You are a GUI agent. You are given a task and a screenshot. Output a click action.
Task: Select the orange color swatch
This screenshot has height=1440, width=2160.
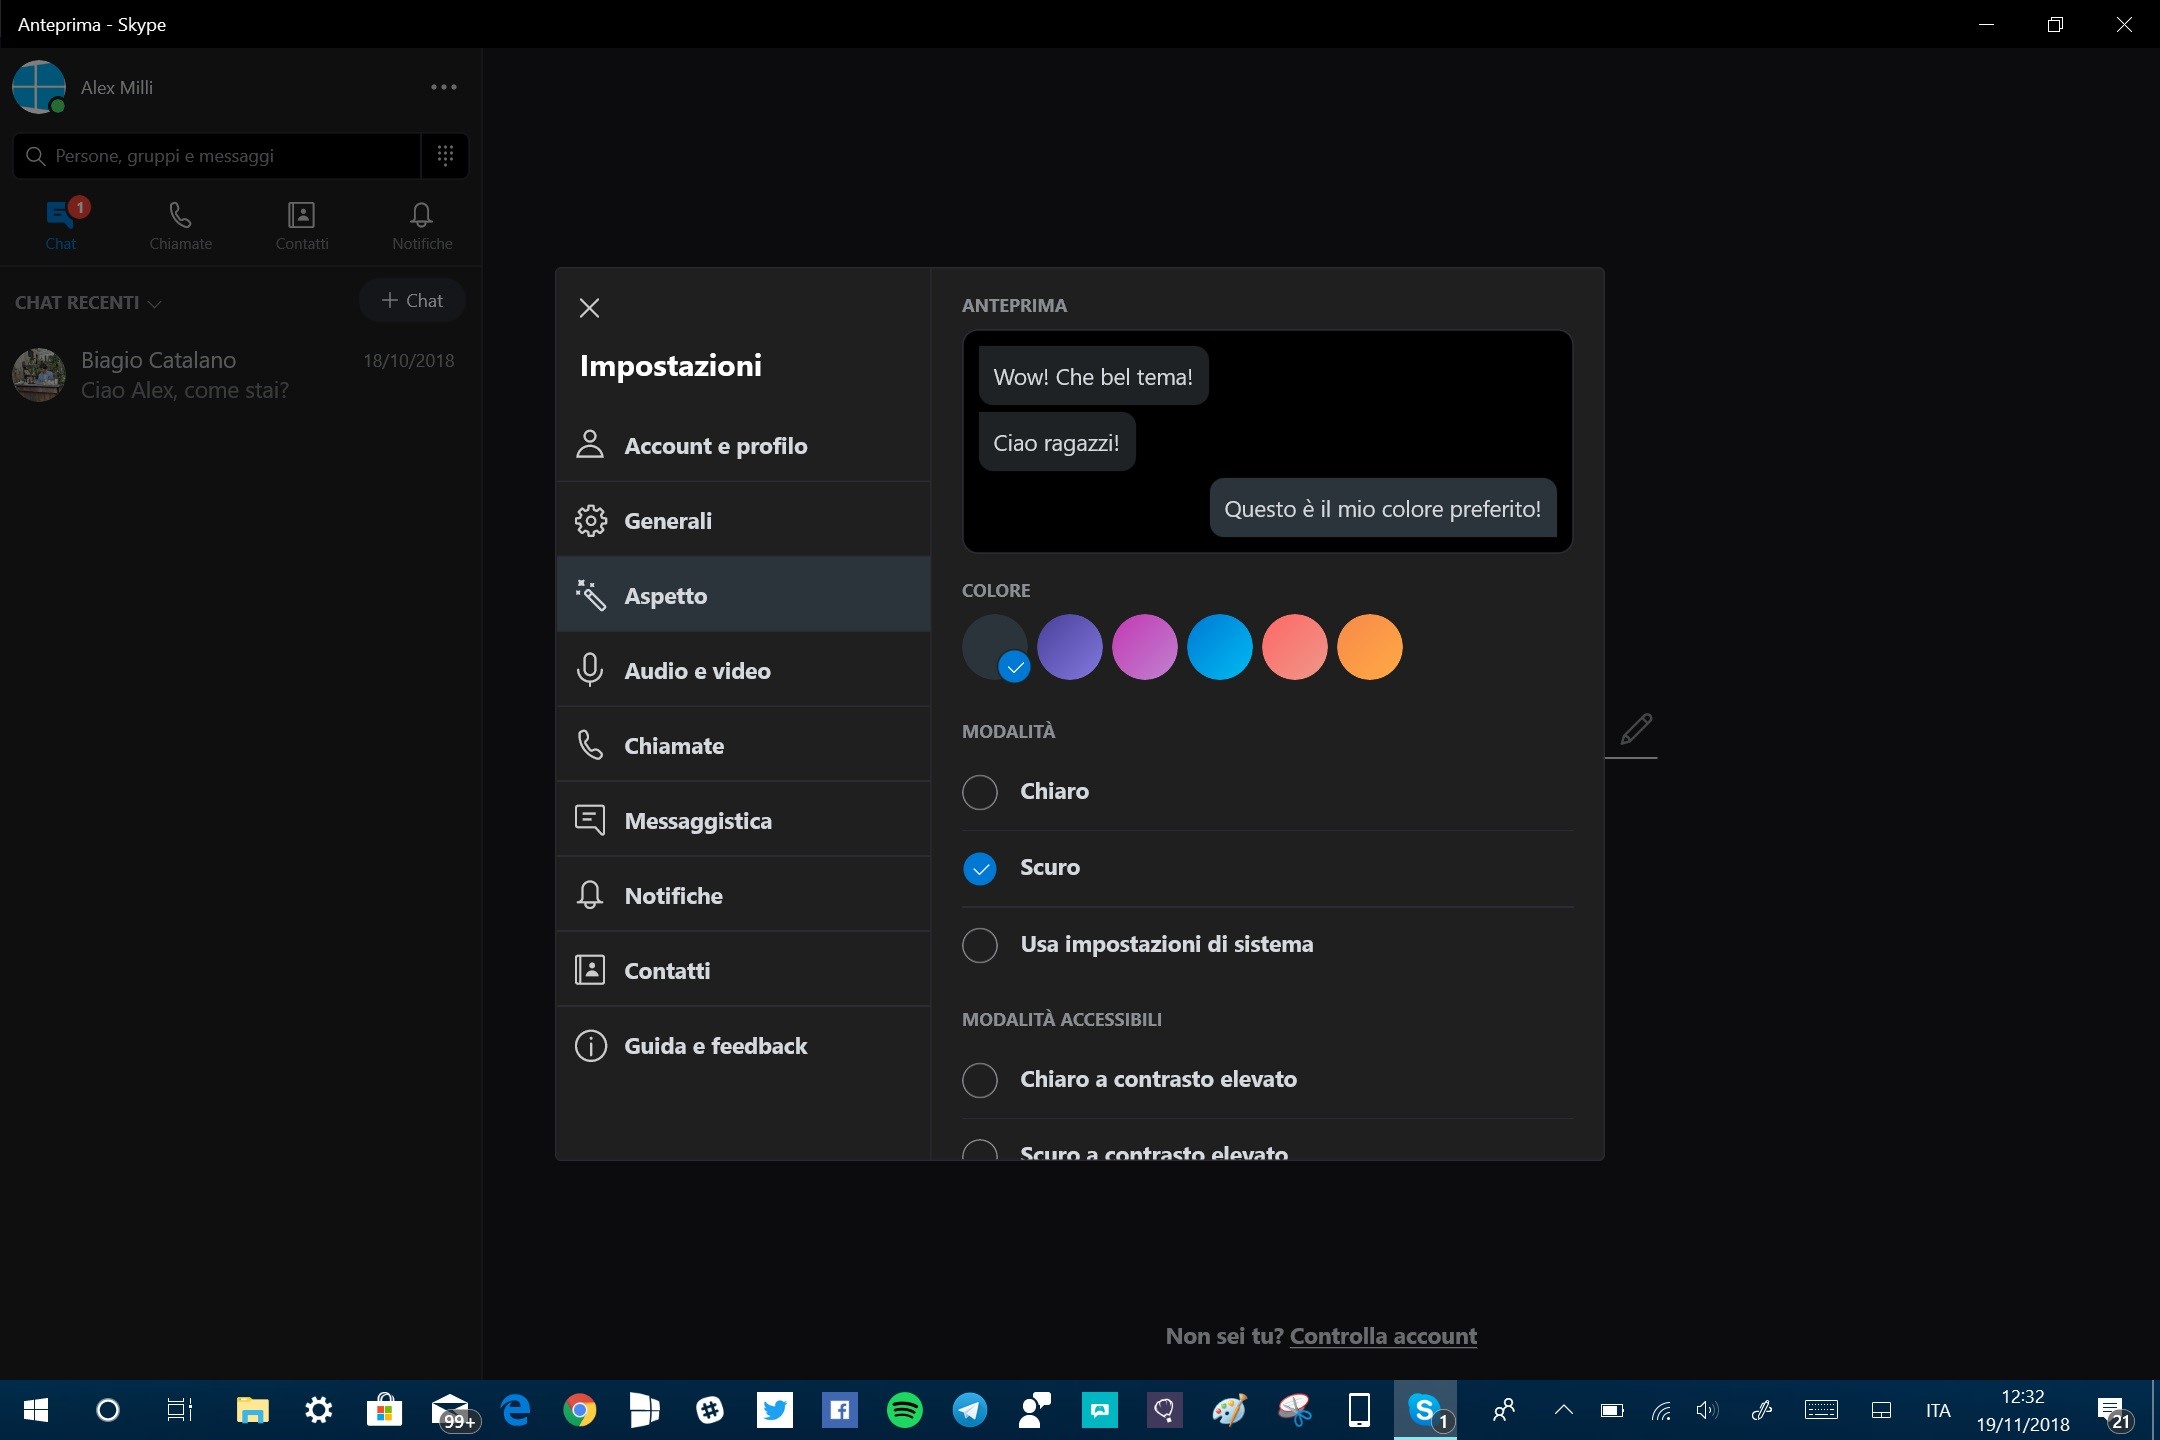coord(1370,647)
